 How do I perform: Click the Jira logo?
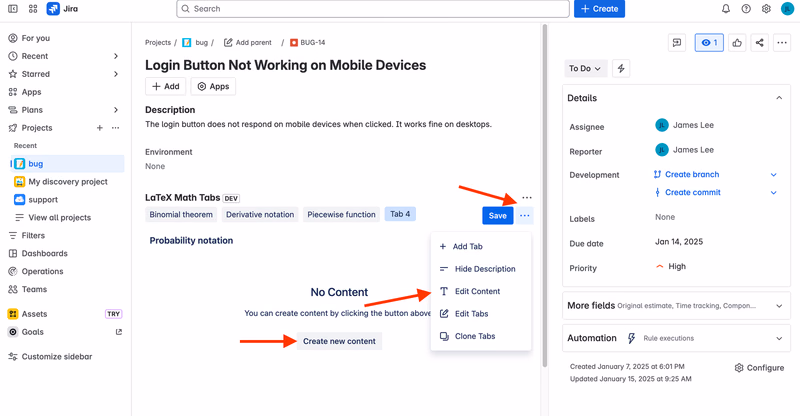click(62, 9)
